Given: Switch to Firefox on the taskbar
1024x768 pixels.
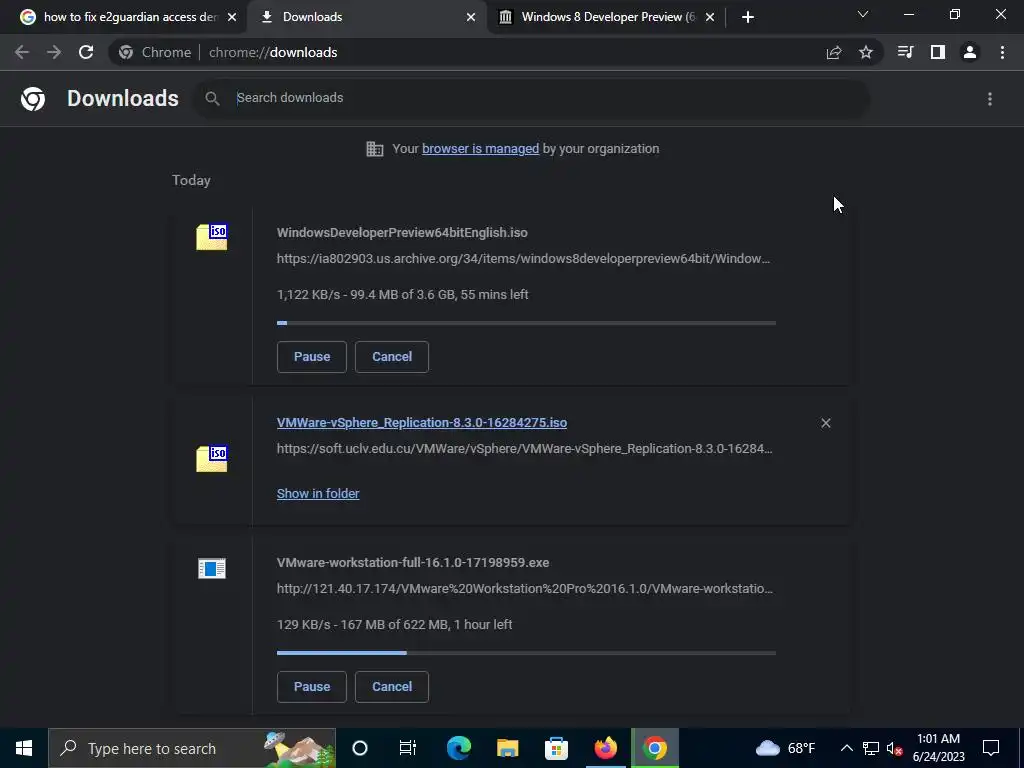Looking at the screenshot, I should [605, 748].
